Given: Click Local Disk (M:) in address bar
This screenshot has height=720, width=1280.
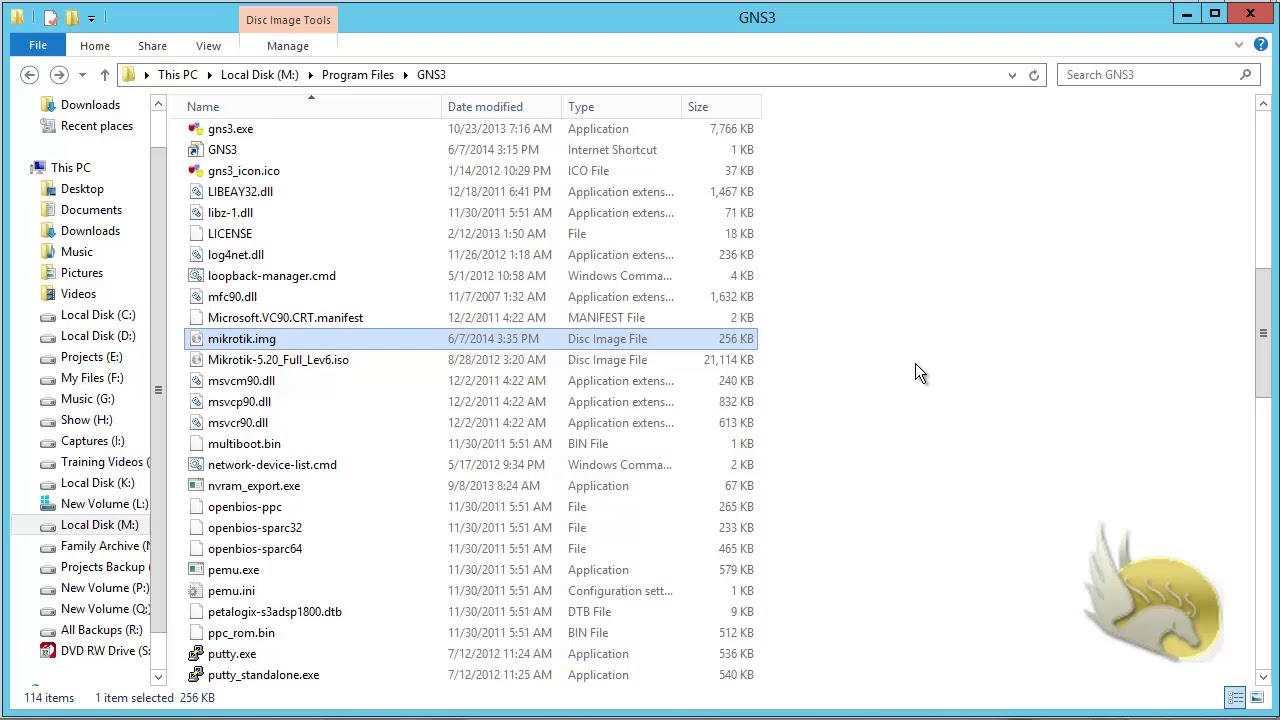Looking at the screenshot, I should pos(260,75).
